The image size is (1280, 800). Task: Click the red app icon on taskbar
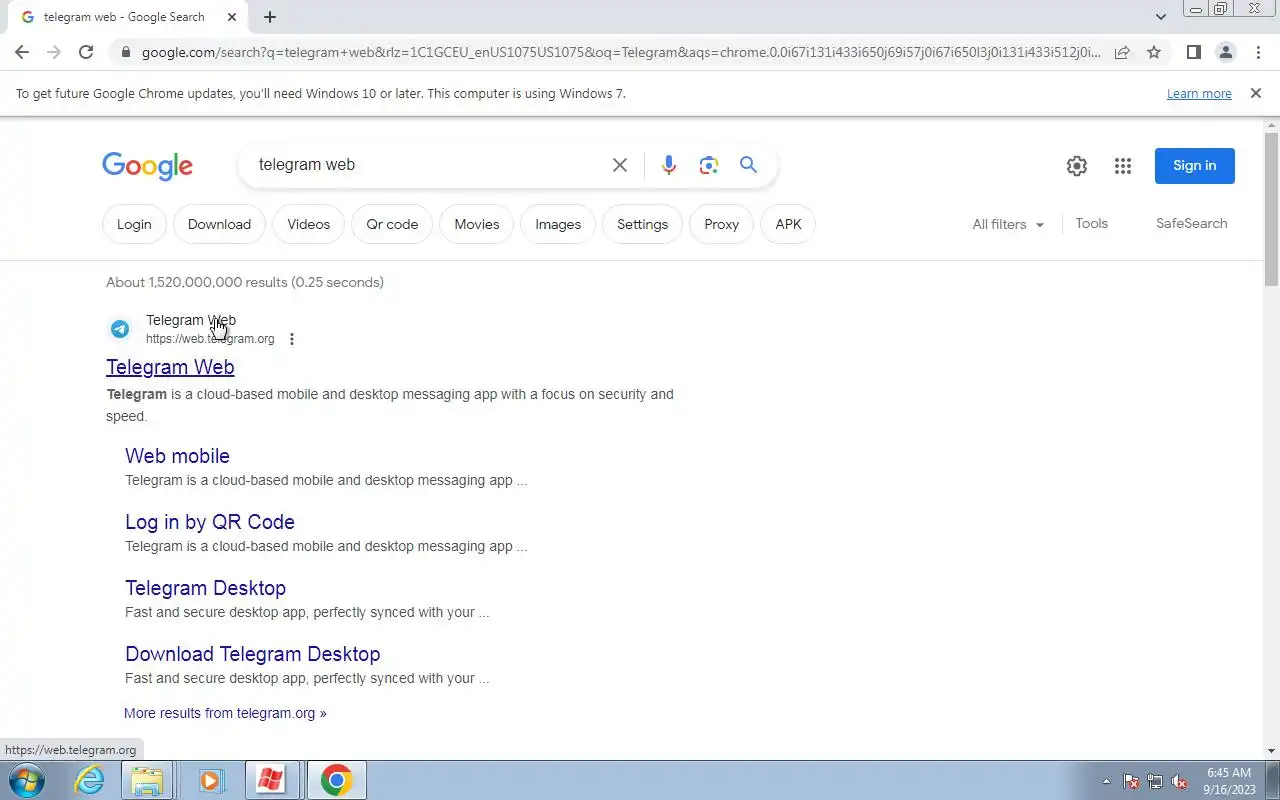[x=270, y=780]
